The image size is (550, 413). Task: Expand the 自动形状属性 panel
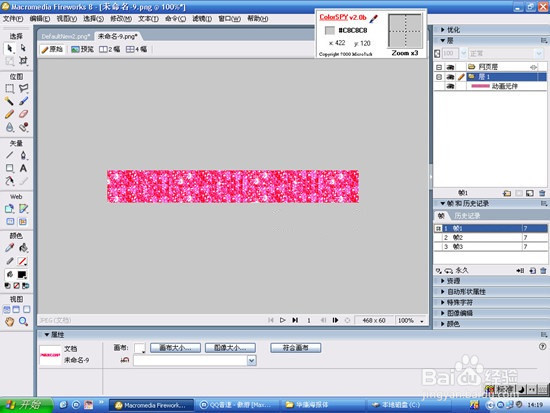click(x=443, y=292)
